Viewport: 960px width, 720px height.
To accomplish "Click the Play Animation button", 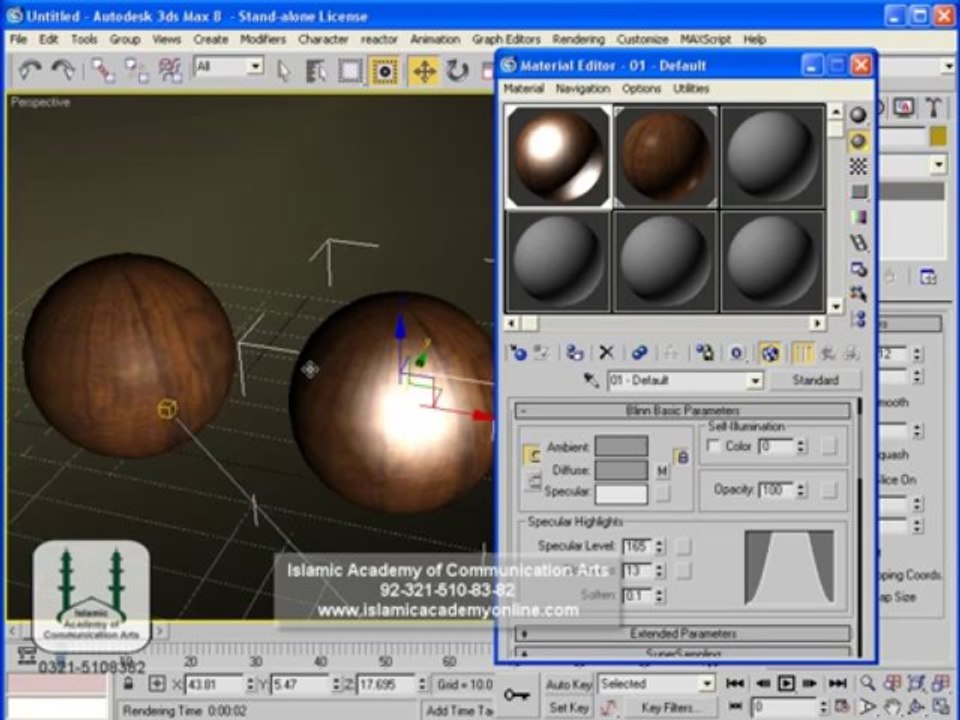I will pyautogui.click(x=786, y=683).
